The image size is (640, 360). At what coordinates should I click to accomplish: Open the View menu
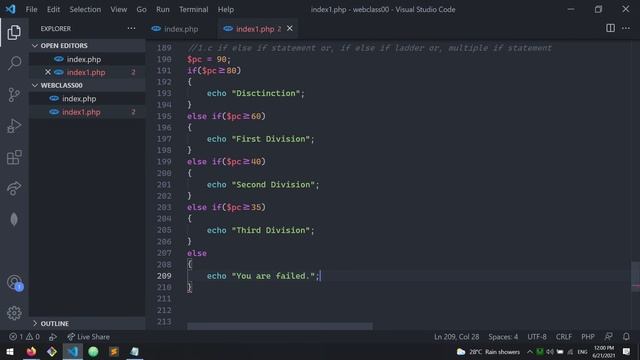click(x=118, y=9)
